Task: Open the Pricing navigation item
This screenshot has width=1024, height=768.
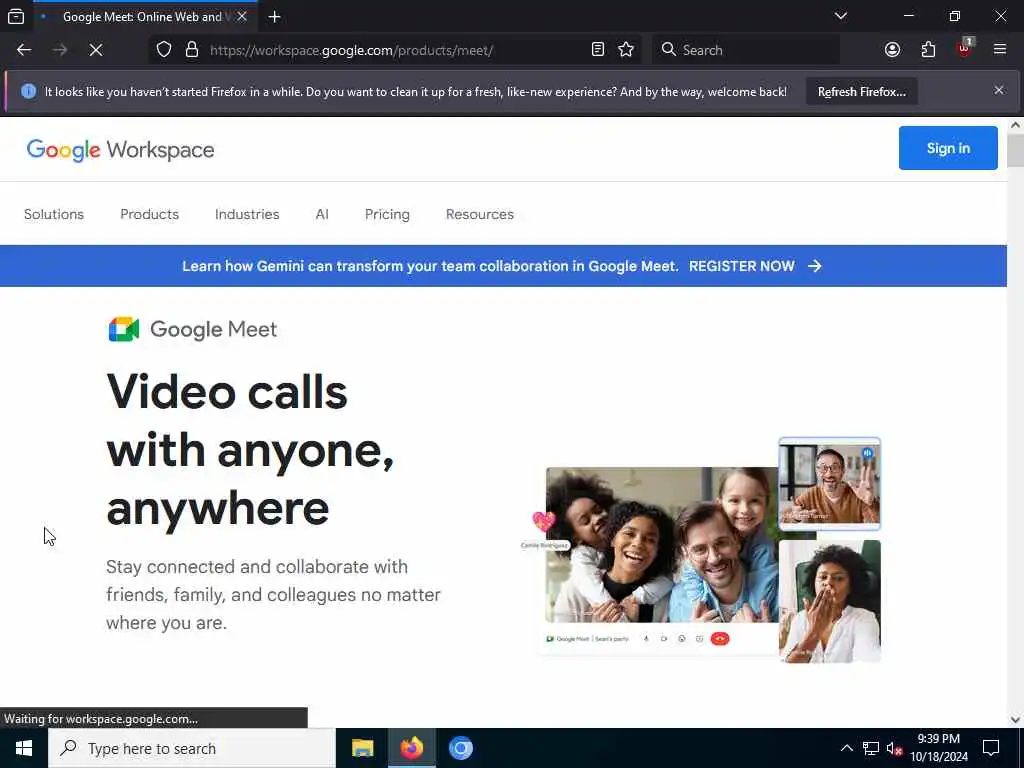Action: pyautogui.click(x=387, y=214)
